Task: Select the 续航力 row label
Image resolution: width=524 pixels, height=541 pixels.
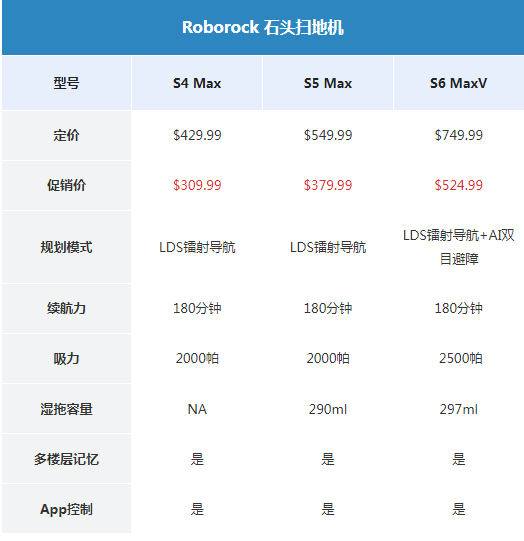Action: tap(66, 308)
